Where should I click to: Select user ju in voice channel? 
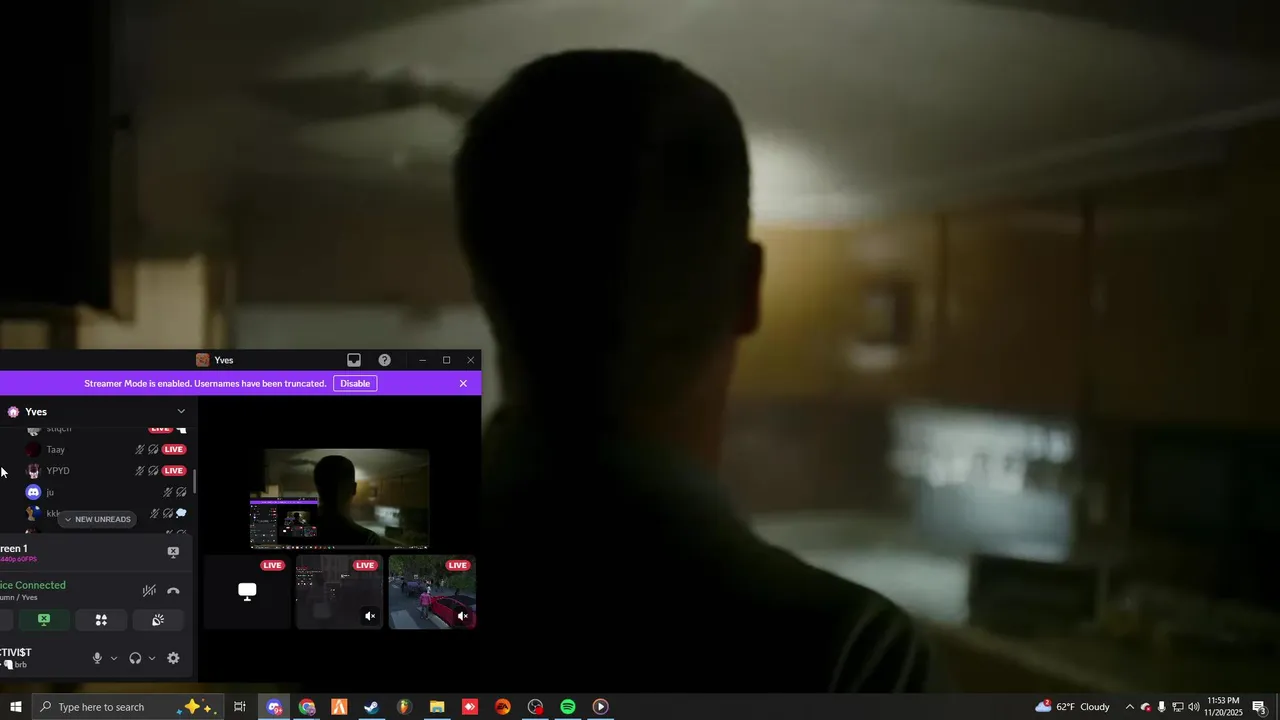tap(50, 492)
